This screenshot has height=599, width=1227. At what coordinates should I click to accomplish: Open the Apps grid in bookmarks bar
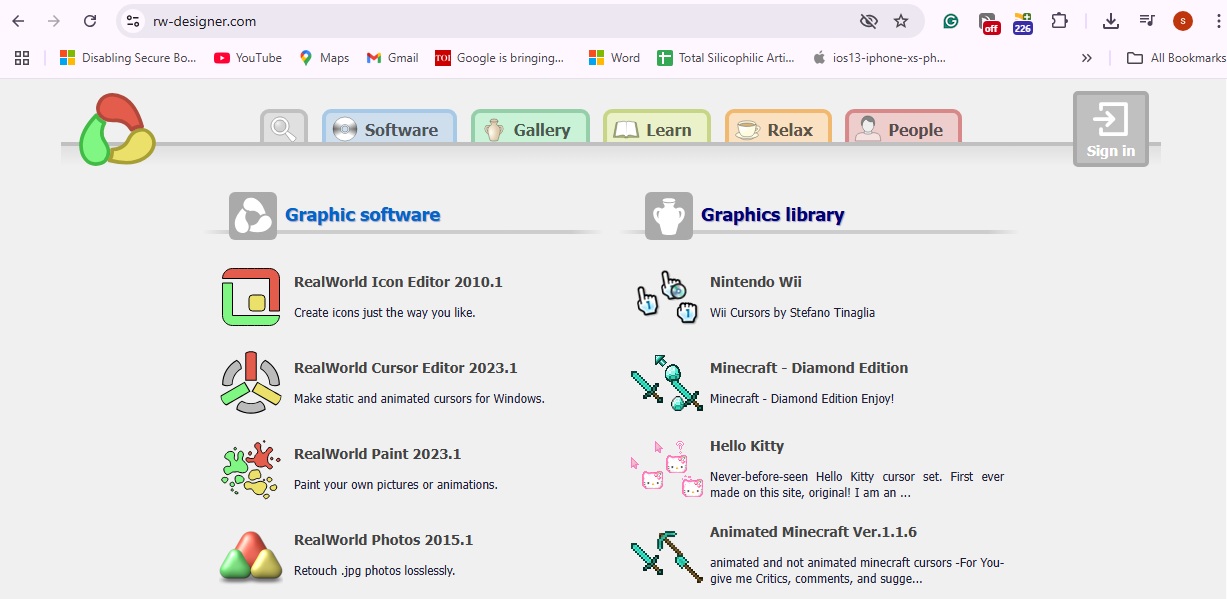[22, 58]
